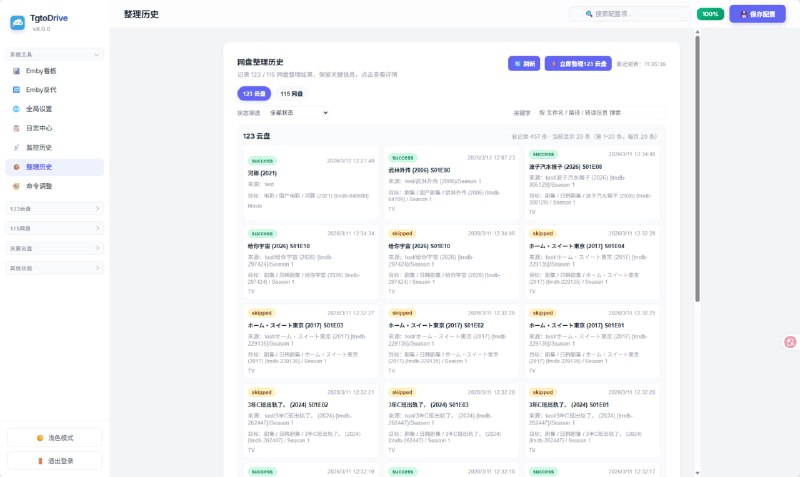Click the 立即整理123 云盘 button

point(578,64)
